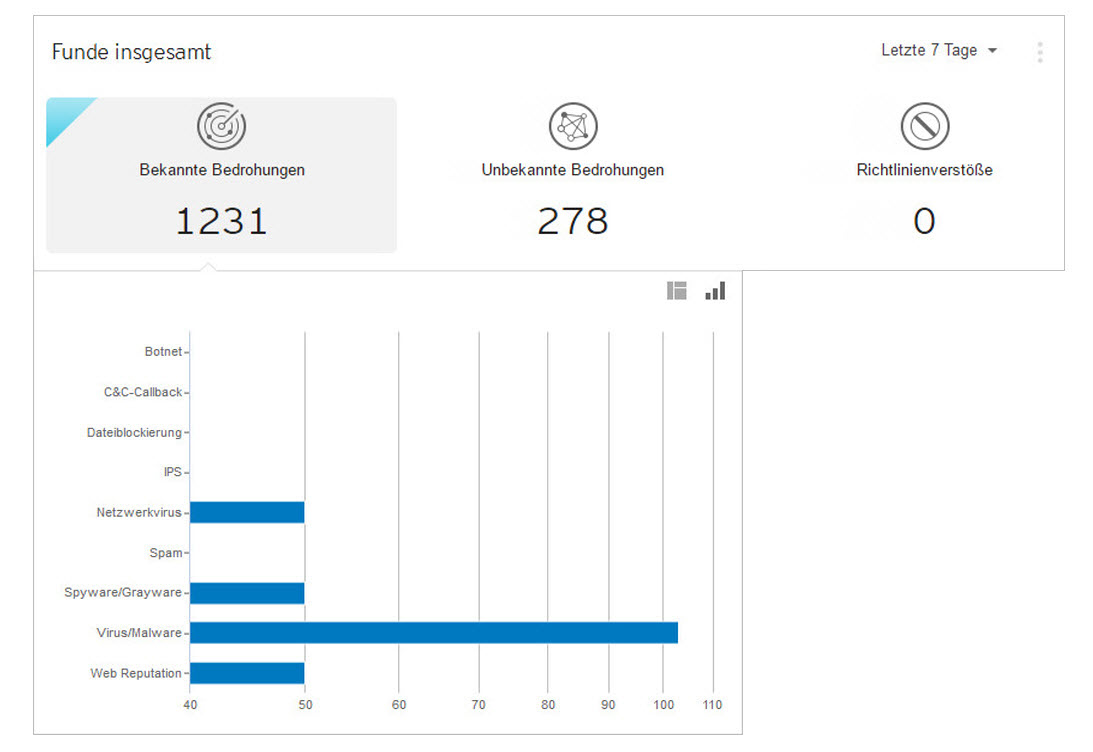Viewport: 1093px width, 752px height.
Task: Select the Web Reputation chart bar
Action: point(247,673)
